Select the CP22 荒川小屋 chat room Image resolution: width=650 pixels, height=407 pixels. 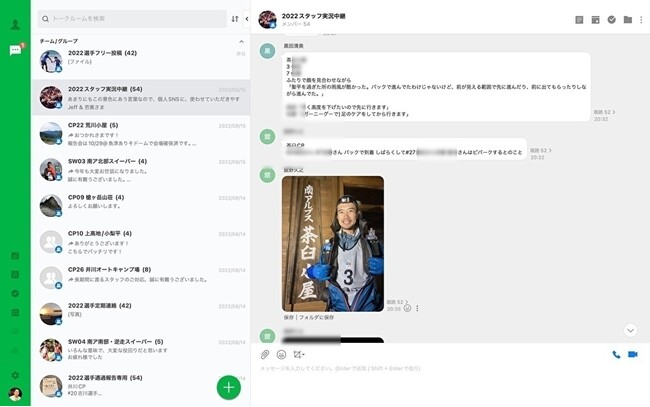click(x=141, y=133)
